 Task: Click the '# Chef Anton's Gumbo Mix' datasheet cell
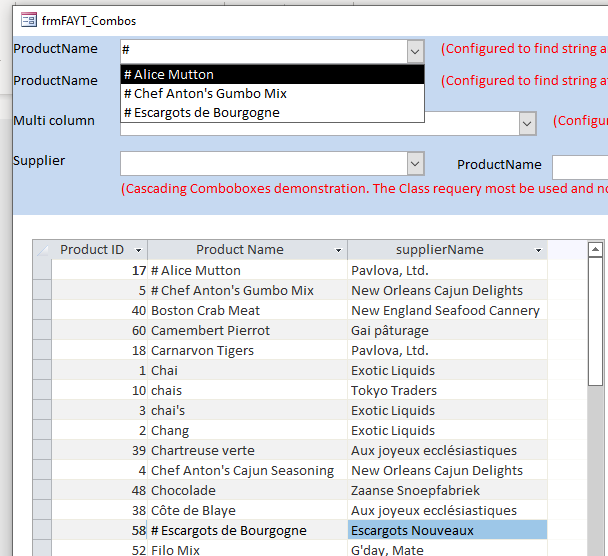click(x=247, y=290)
